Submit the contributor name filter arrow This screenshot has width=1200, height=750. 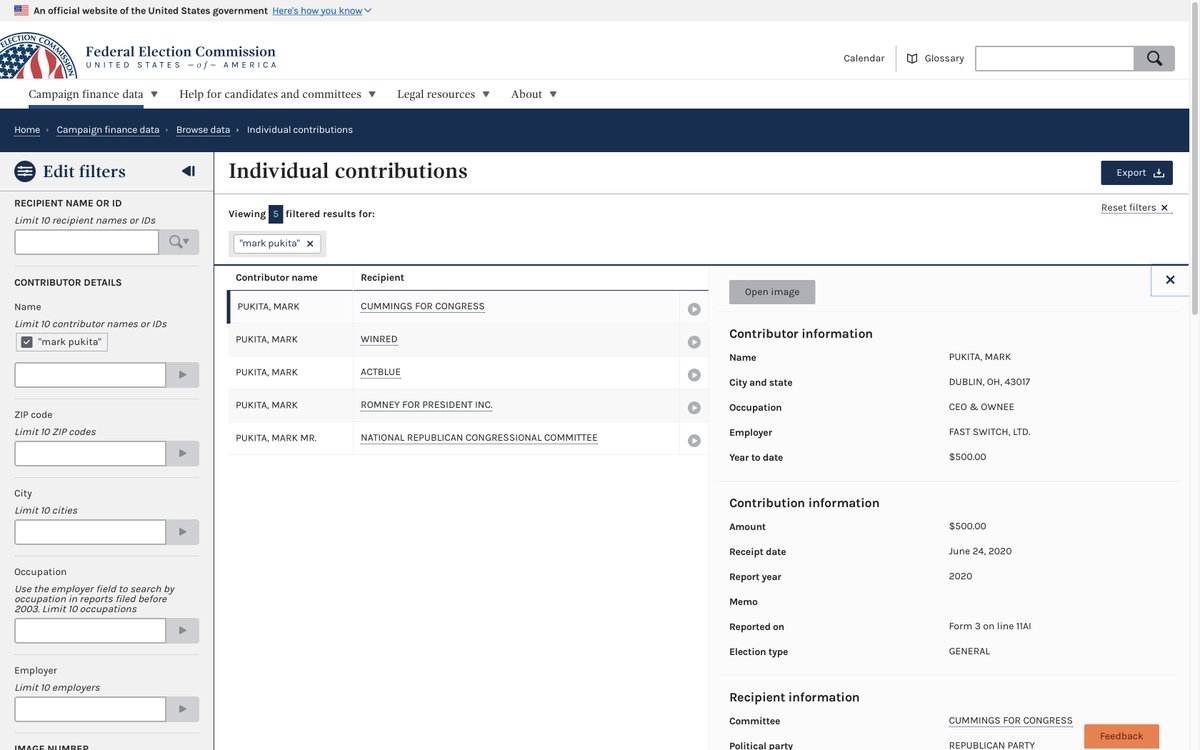182,375
